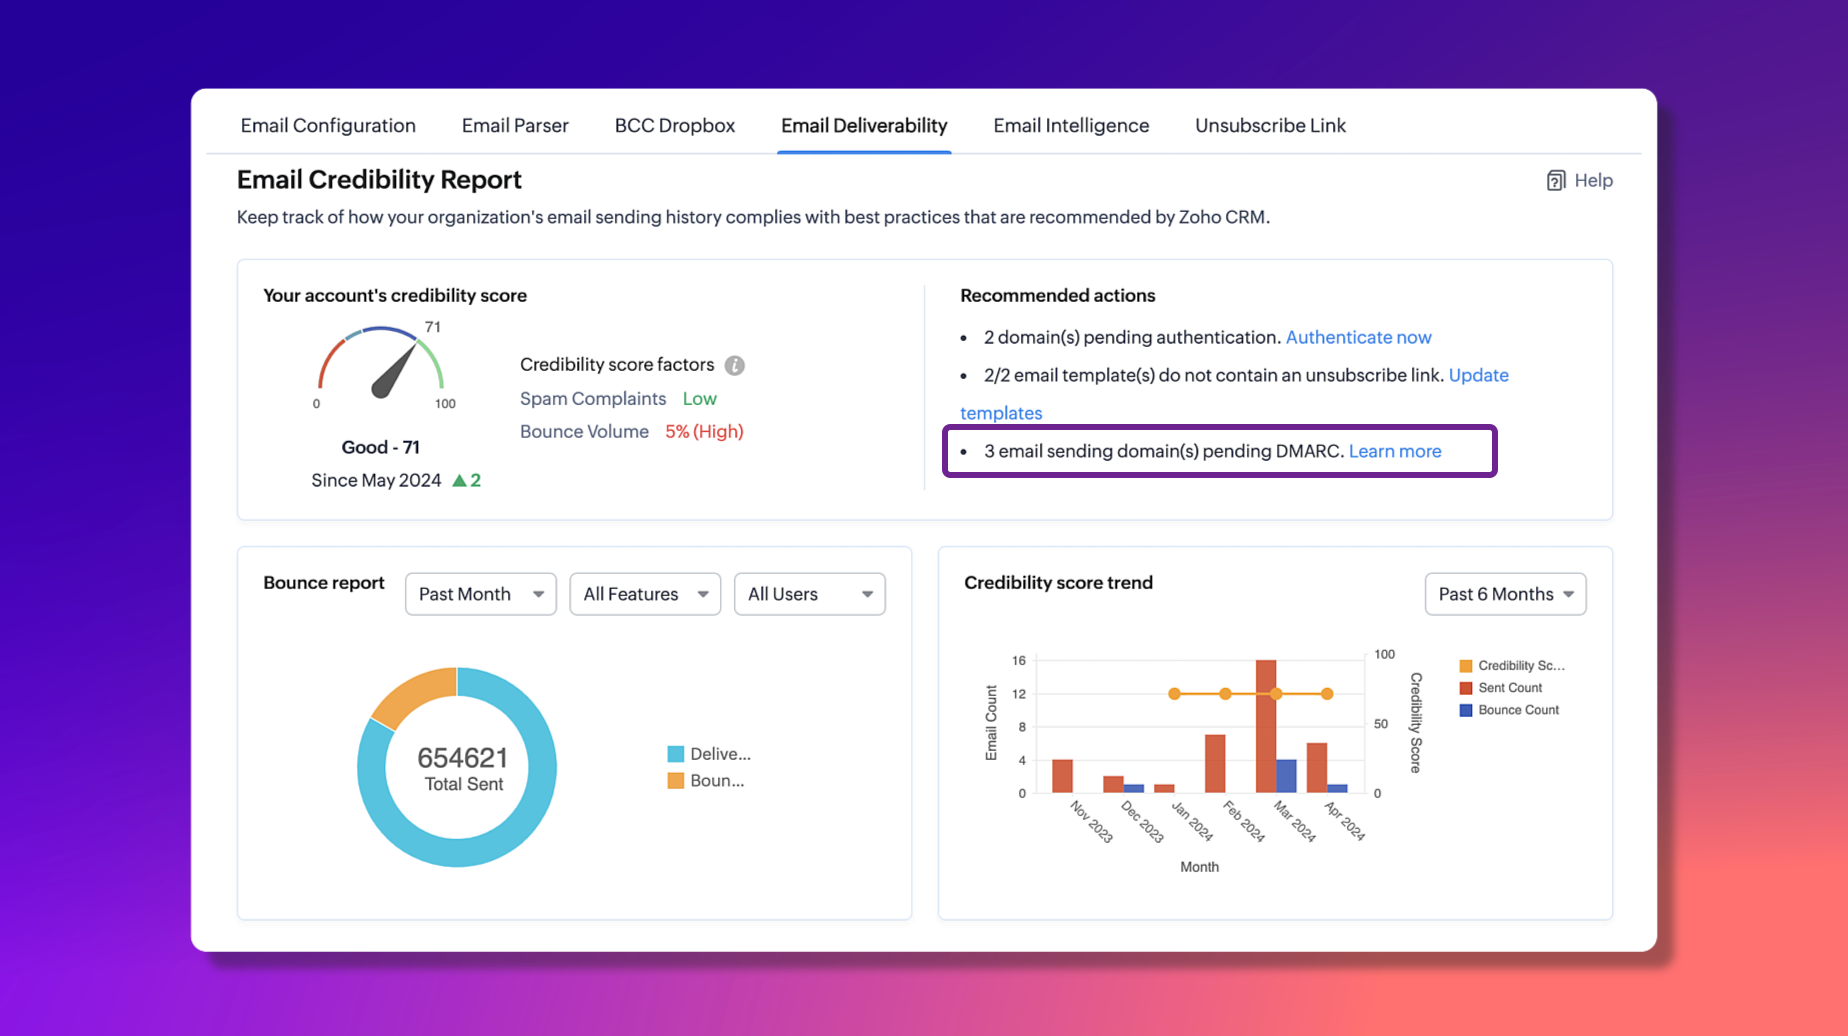Screen dimensions: 1848x1036
Task: Click Learn more about pending DMARC
Action: coord(1394,451)
